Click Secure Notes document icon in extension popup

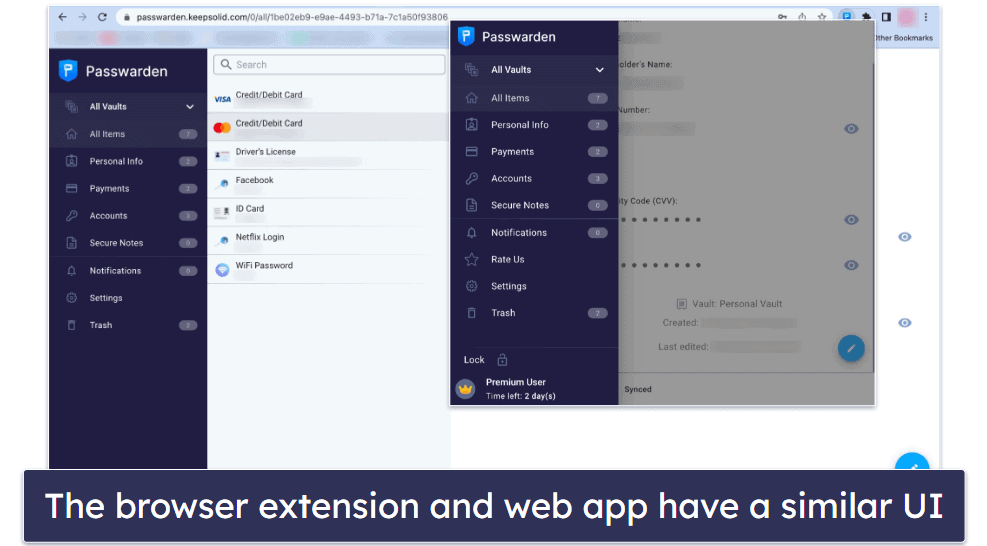pyautogui.click(x=471, y=205)
